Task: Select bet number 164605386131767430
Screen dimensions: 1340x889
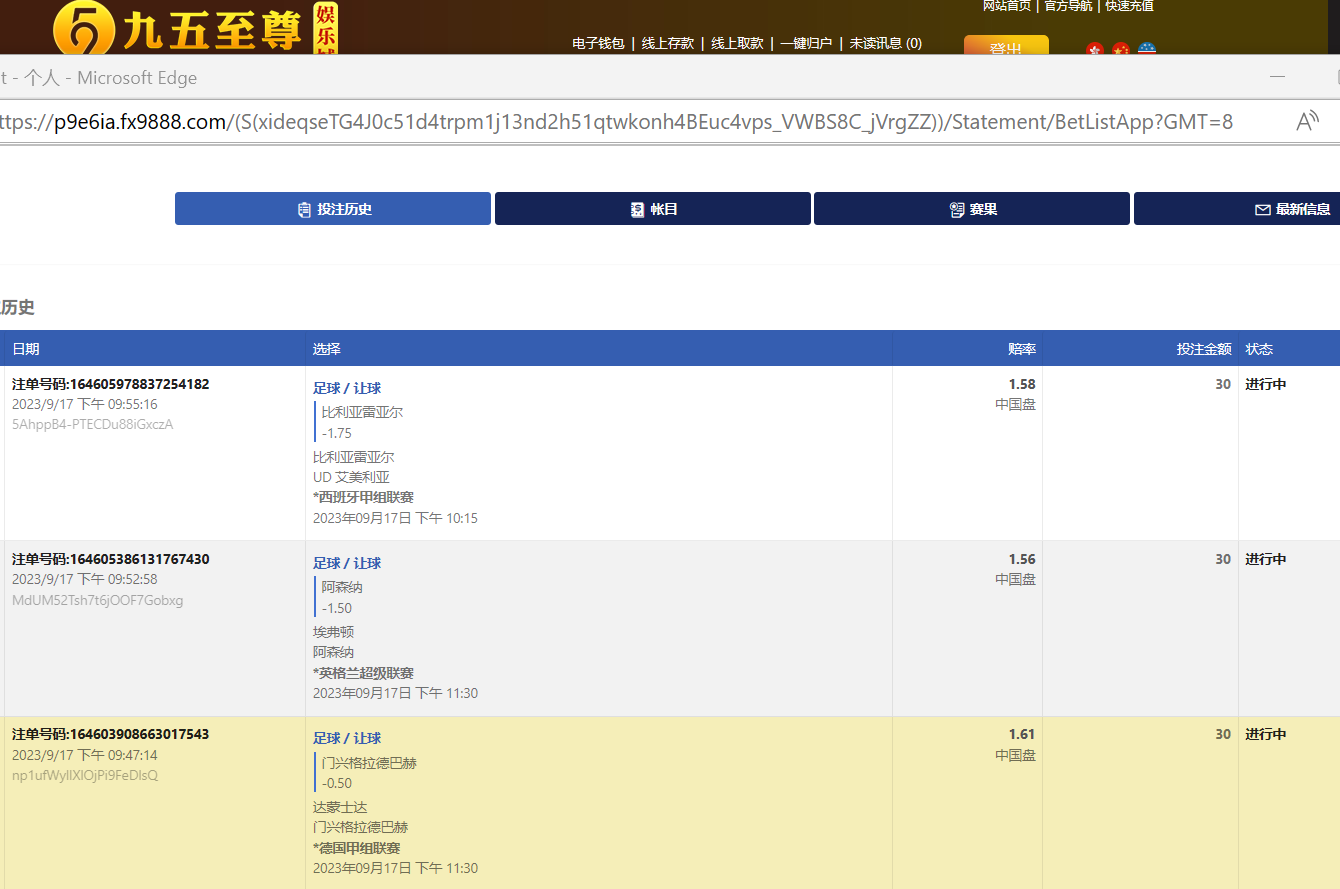Action: tap(111, 559)
